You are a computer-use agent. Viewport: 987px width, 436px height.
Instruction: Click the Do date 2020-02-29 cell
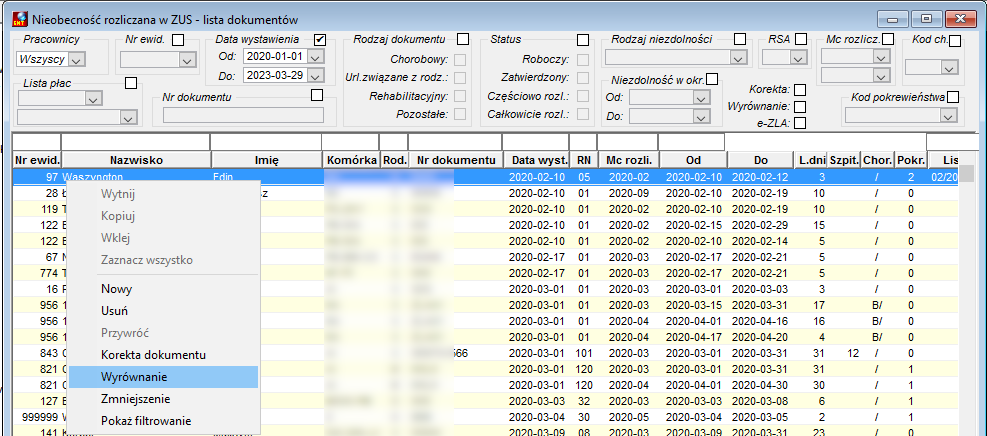758,225
